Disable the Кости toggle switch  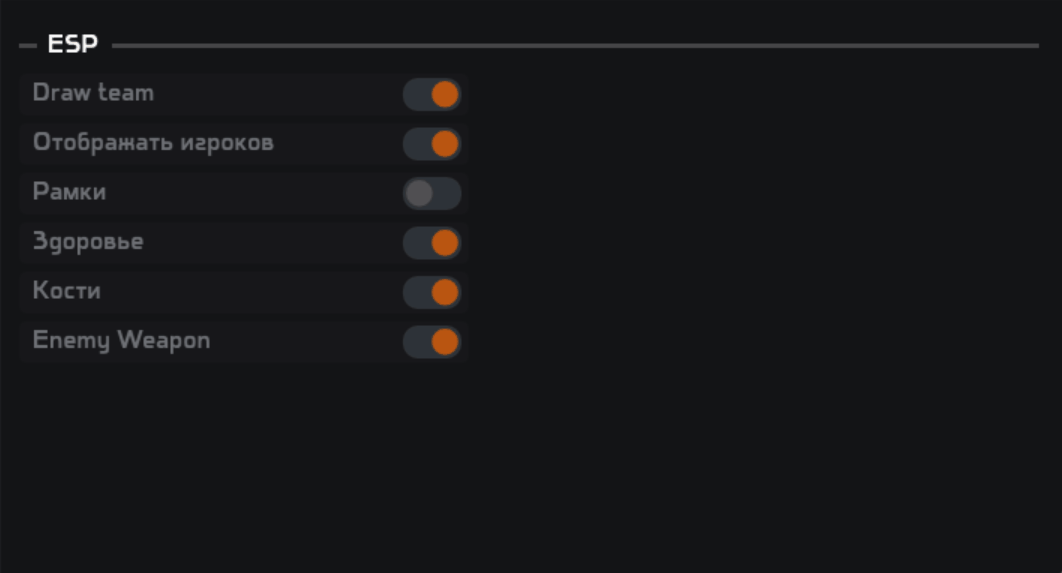pos(432,293)
